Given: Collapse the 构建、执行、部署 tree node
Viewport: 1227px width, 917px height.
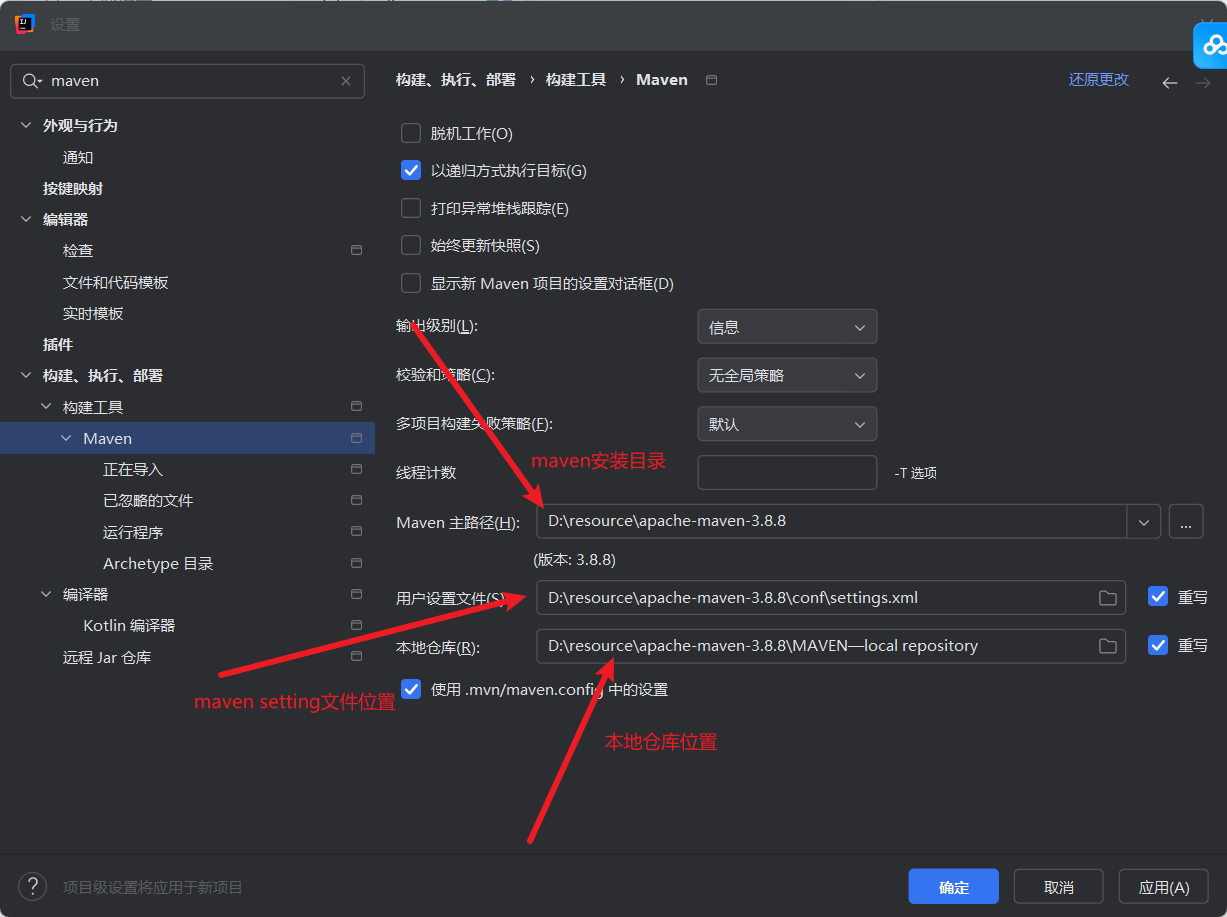Looking at the screenshot, I should [26, 376].
